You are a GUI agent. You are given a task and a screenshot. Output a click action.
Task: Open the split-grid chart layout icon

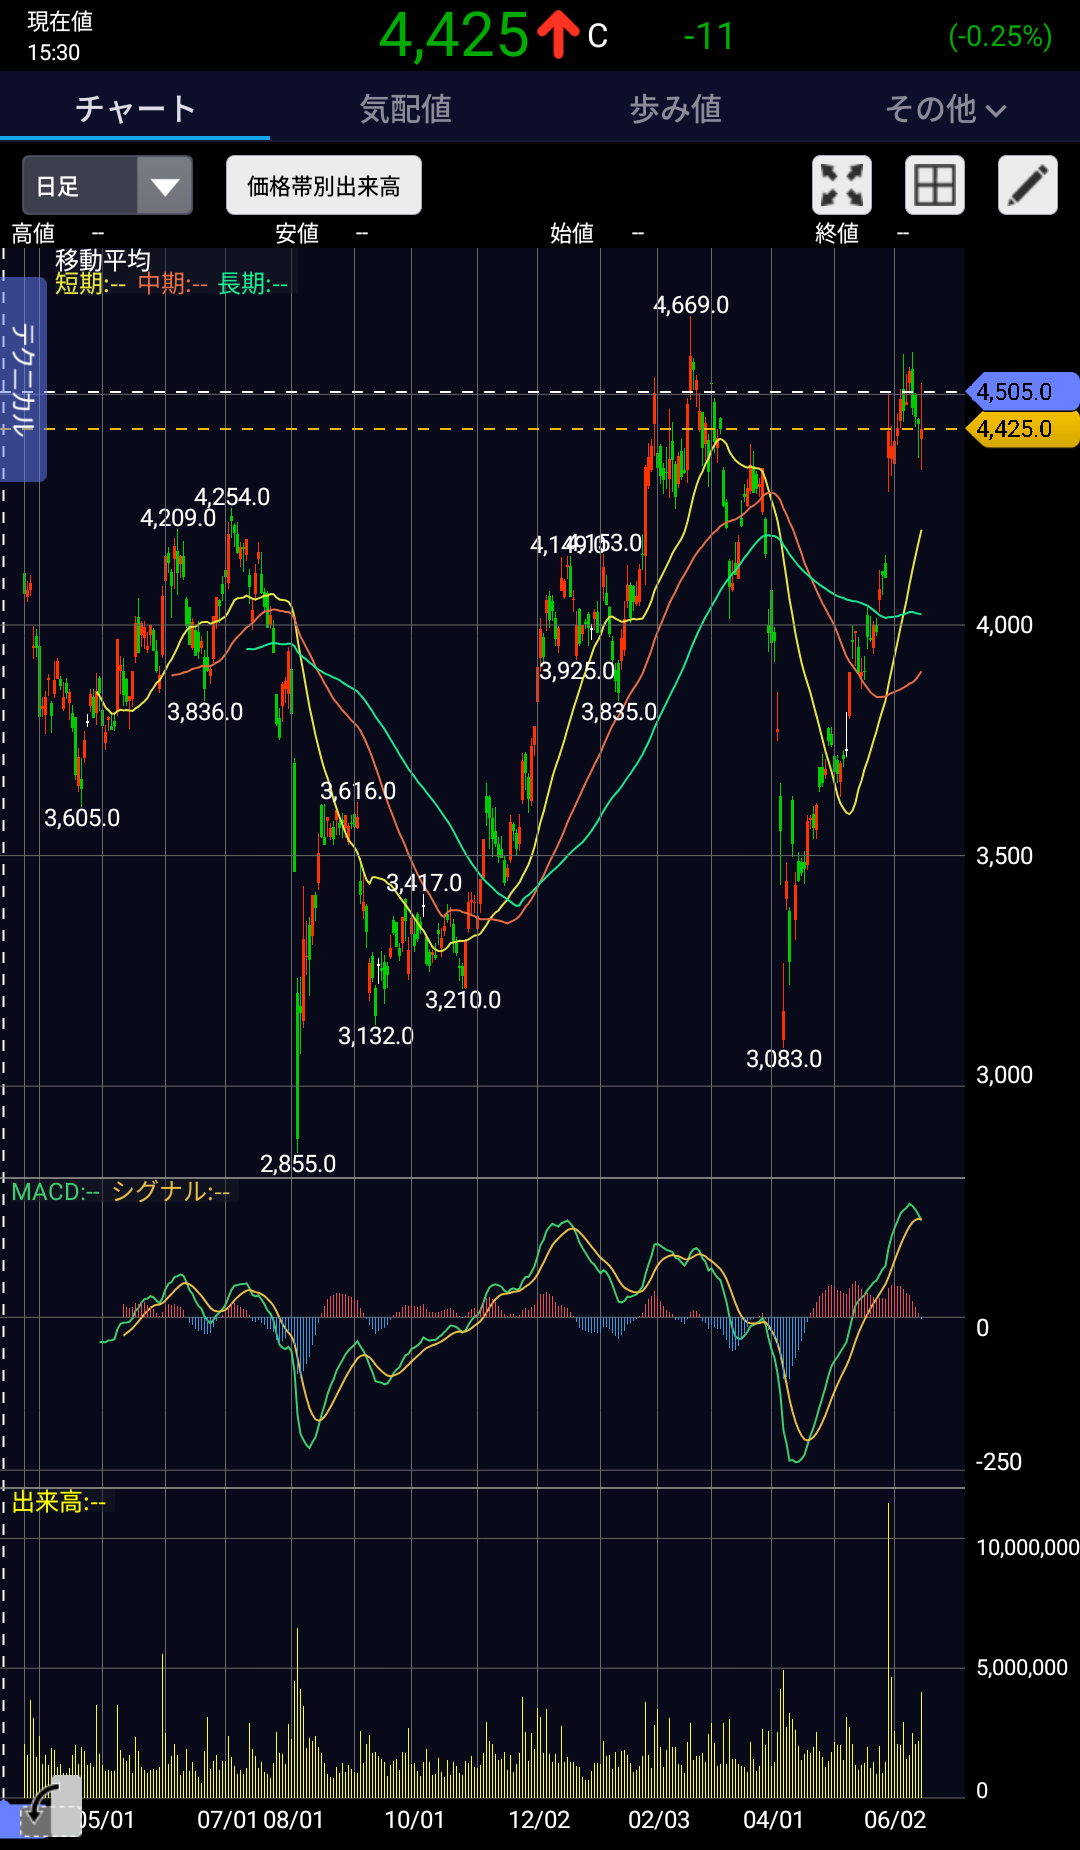[x=934, y=186]
